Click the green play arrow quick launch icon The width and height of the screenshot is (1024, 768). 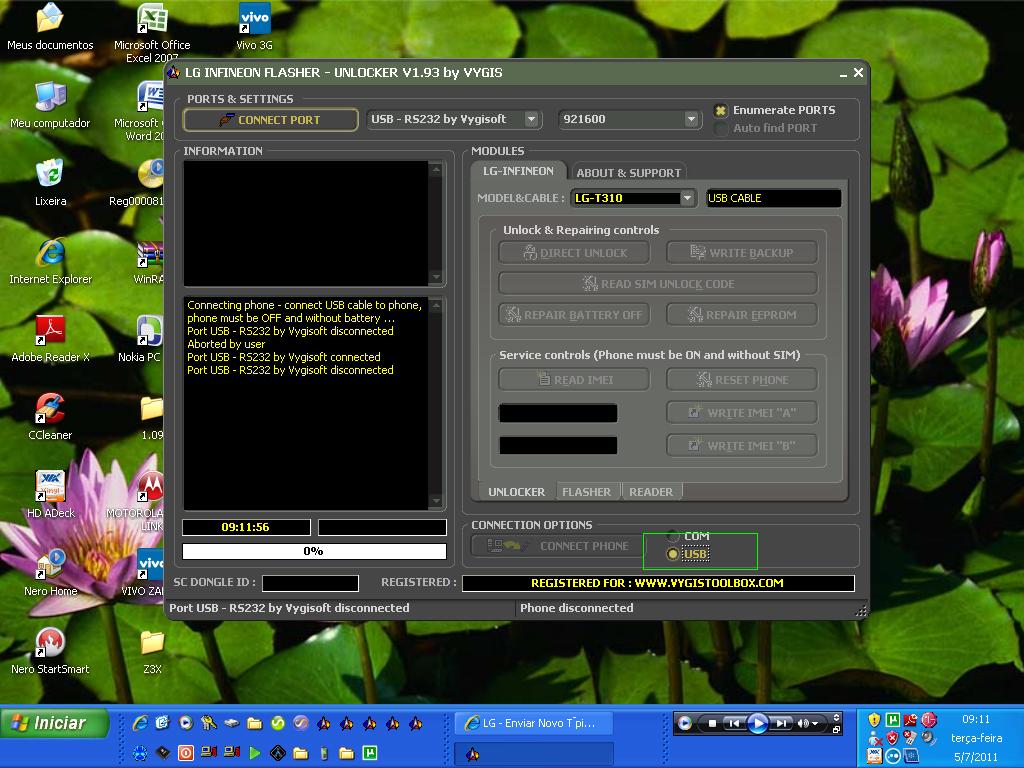(x=255, y=753)
